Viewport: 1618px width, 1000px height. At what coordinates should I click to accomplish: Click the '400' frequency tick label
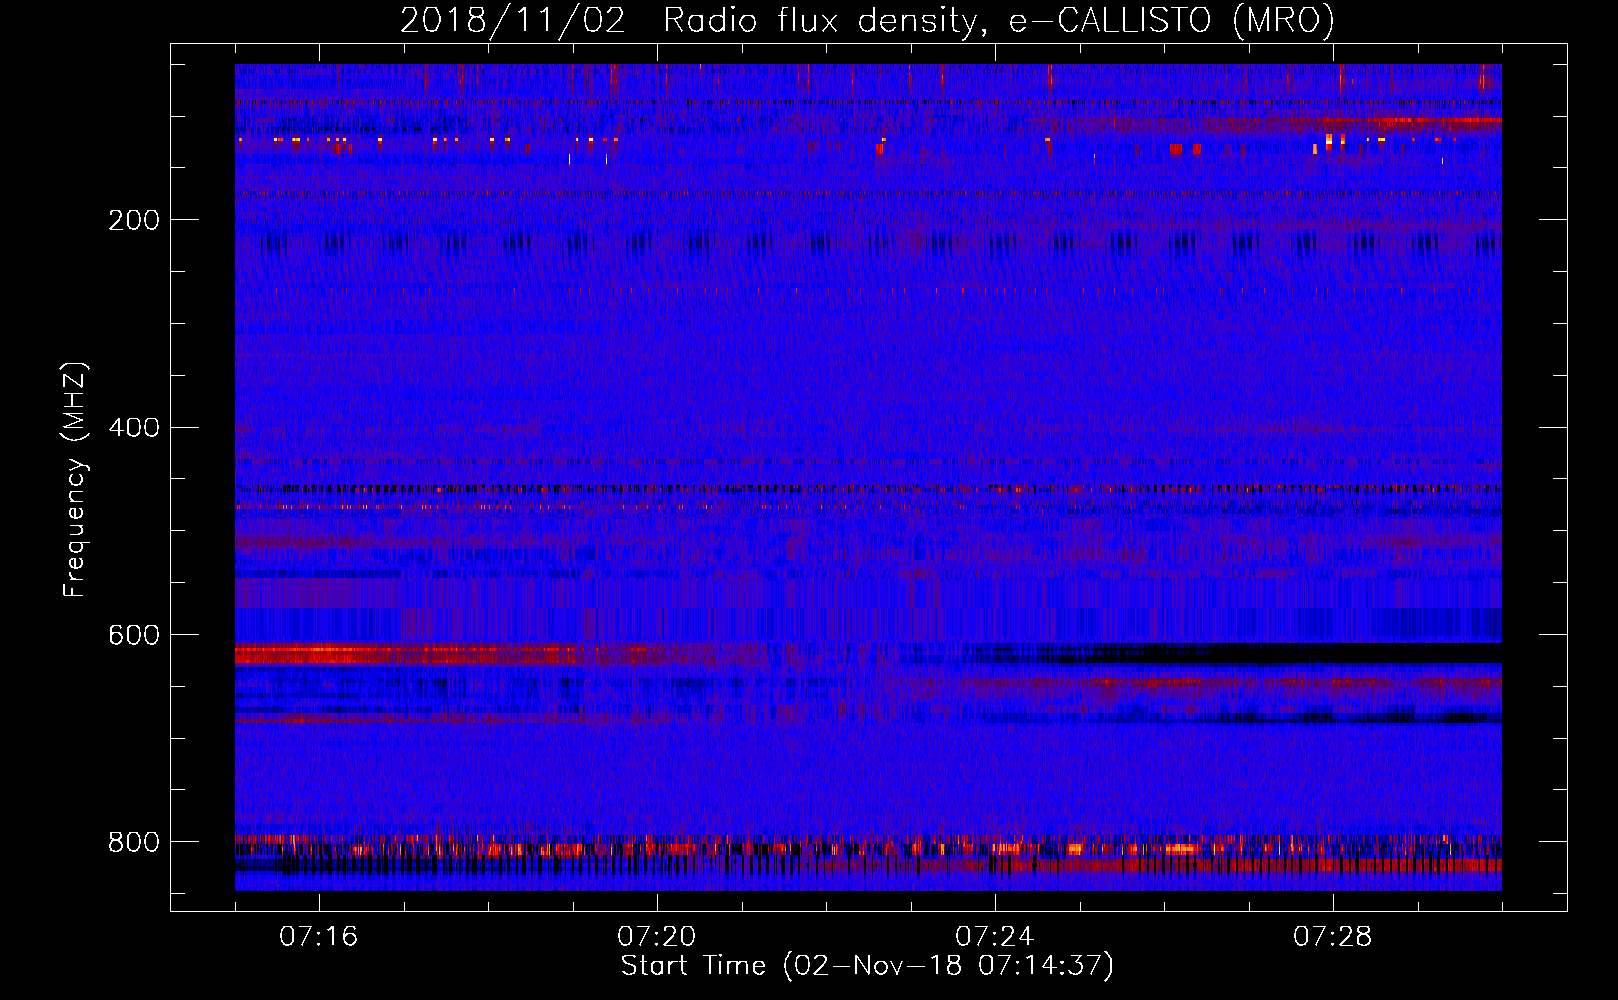[x=134, y=428]
